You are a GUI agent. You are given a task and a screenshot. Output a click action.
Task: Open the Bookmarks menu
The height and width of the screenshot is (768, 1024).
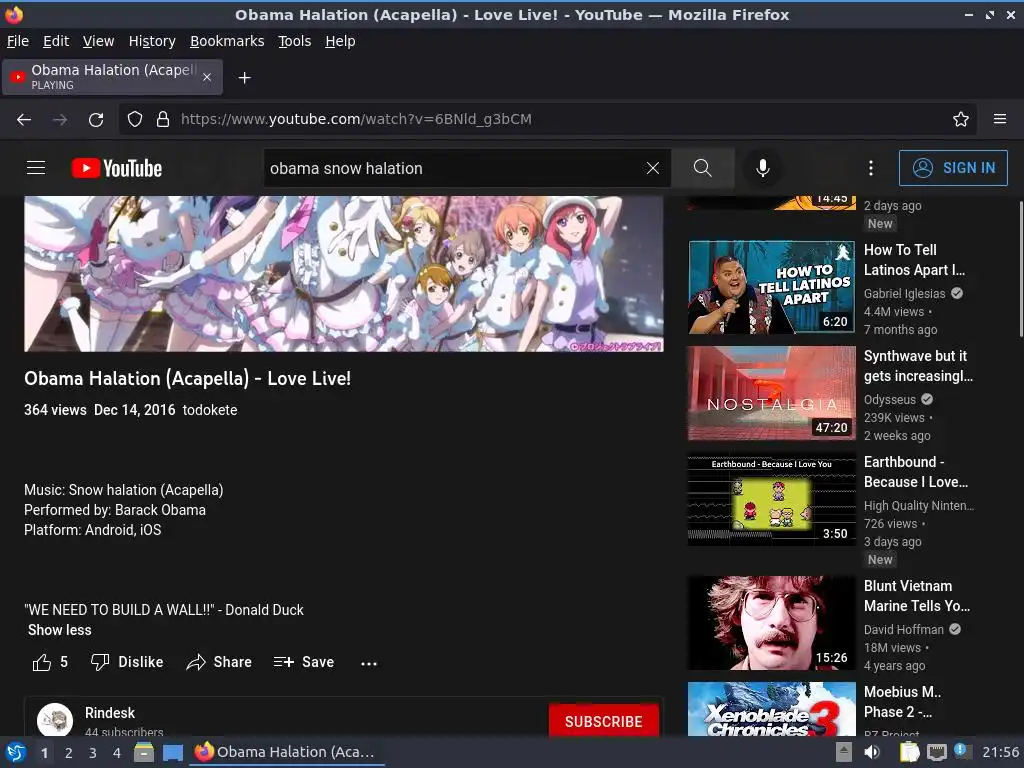[x=227, y=41]
